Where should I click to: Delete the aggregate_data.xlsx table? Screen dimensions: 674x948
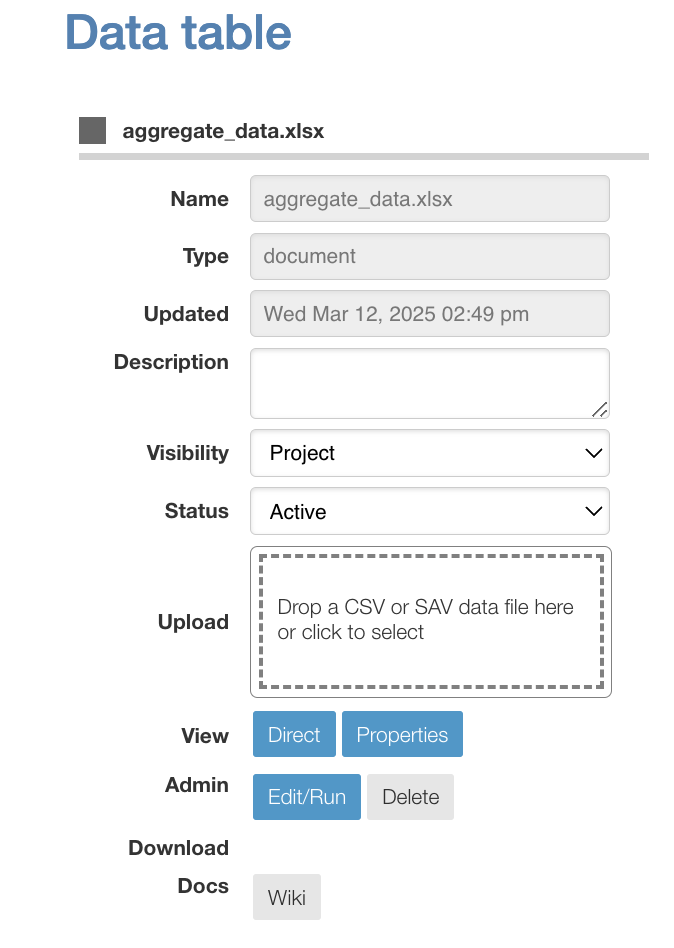410,797
